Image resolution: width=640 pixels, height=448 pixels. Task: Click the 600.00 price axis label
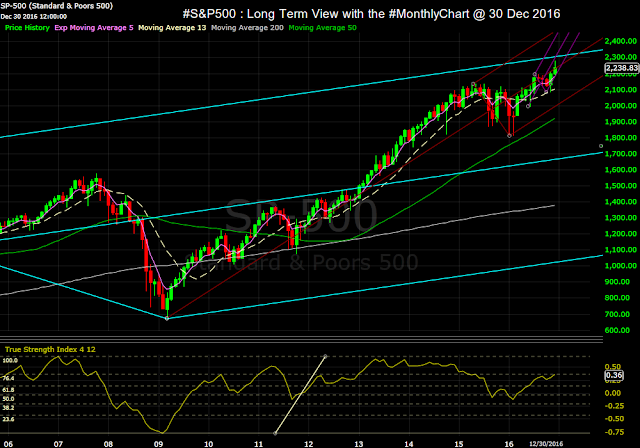tap(617, 330)
